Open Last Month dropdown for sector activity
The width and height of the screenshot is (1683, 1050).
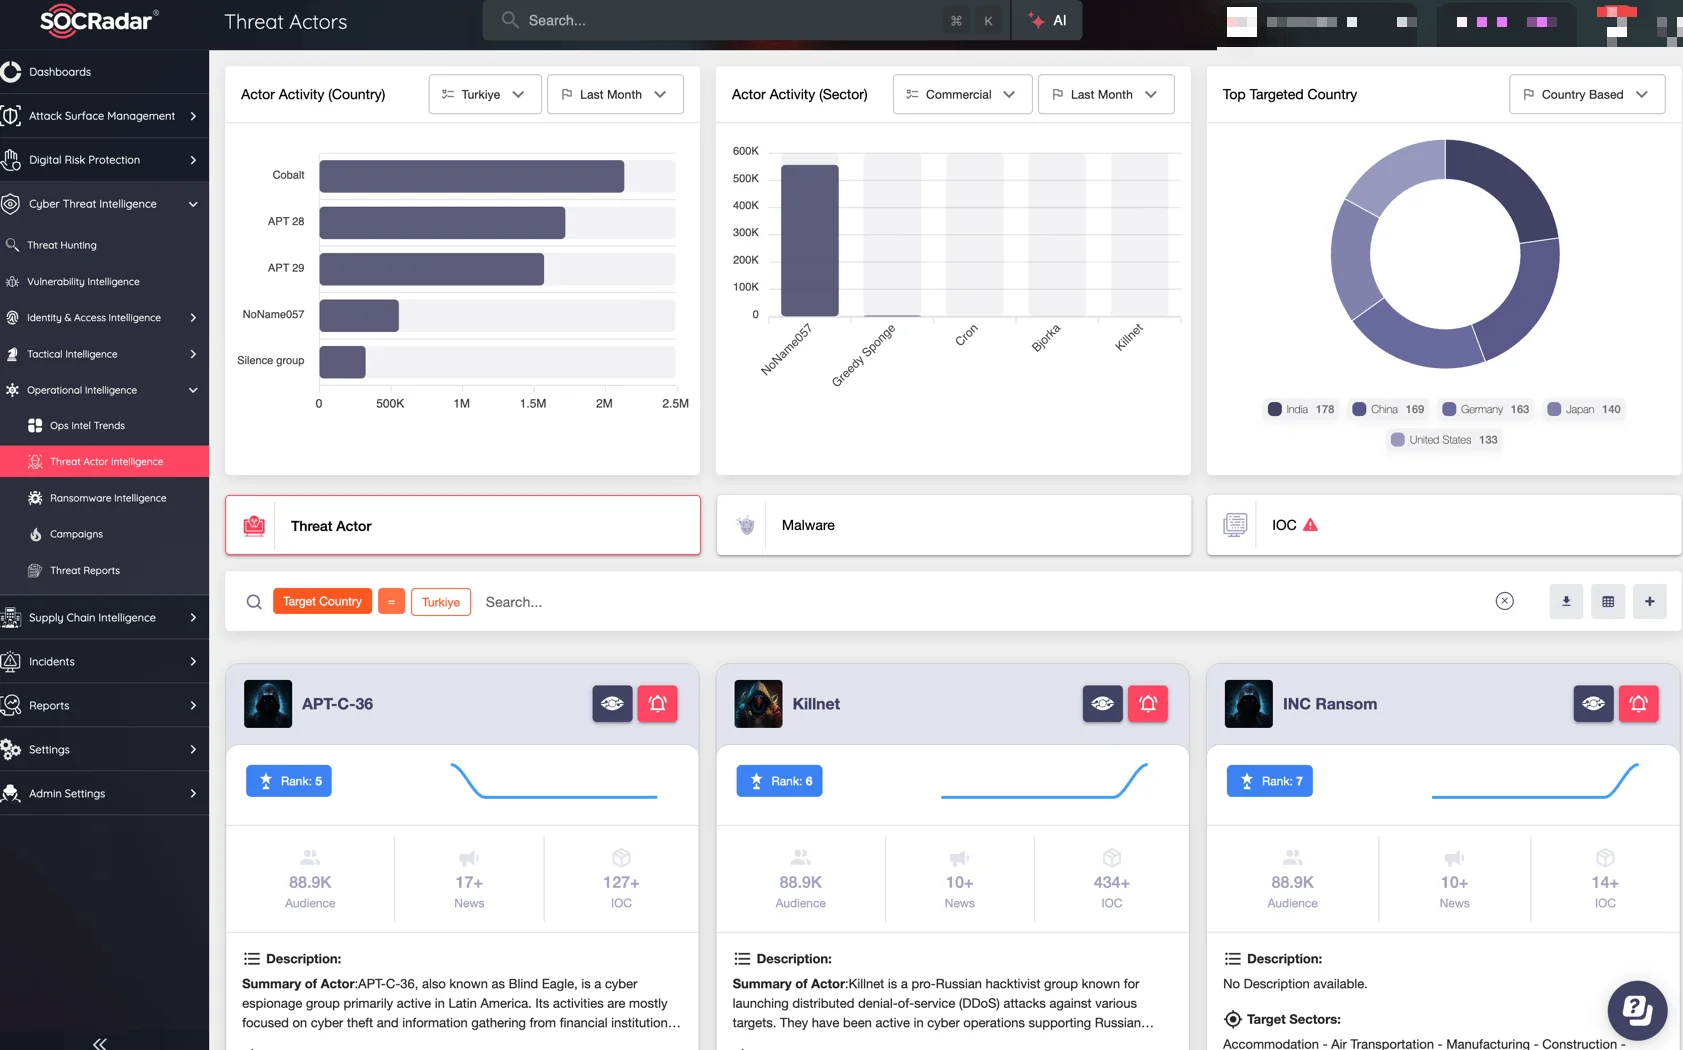[1106, 94]
